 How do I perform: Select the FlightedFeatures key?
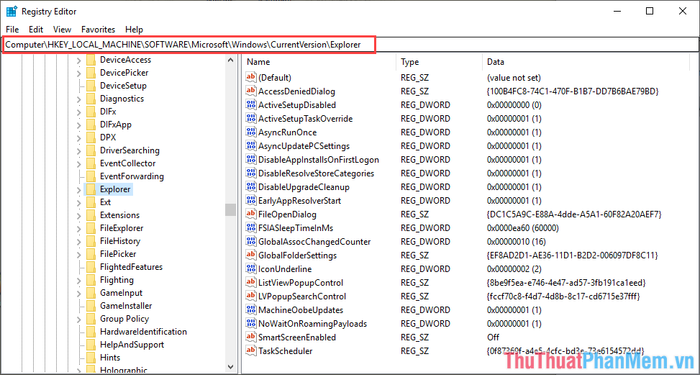point(131,267)
